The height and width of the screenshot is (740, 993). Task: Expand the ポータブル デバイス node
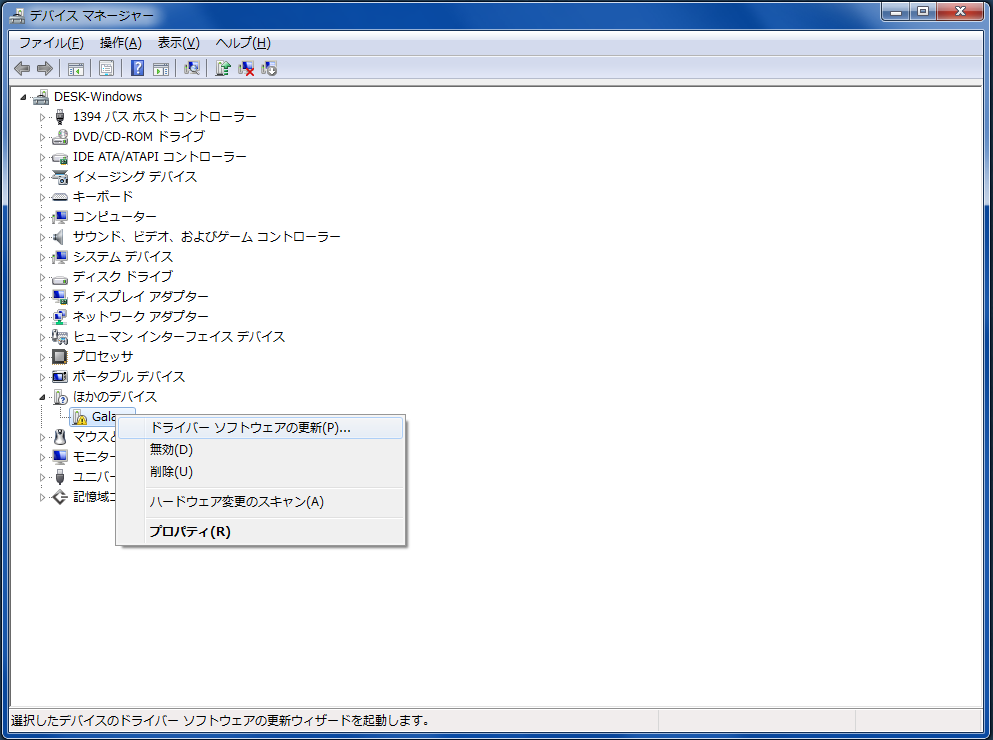42,377
